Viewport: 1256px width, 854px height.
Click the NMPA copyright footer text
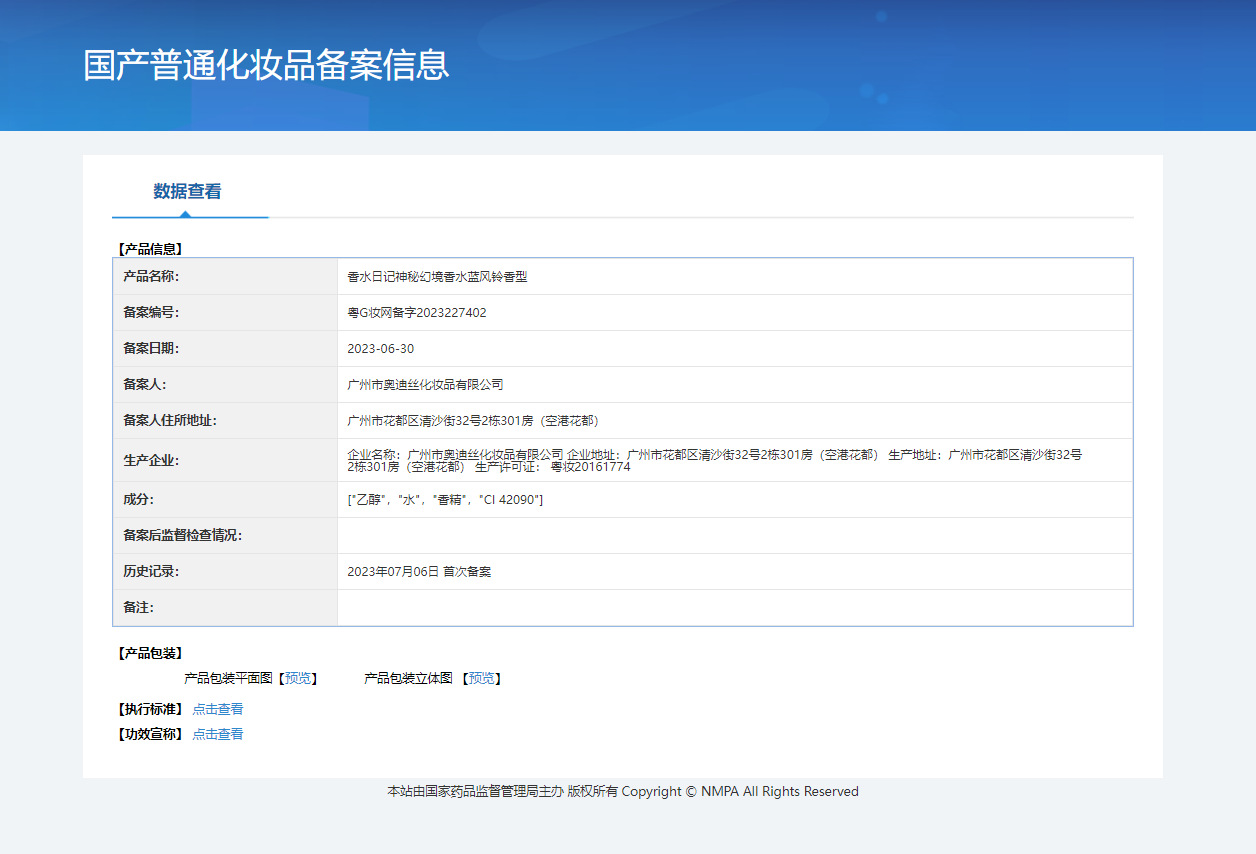coord(622,791)
